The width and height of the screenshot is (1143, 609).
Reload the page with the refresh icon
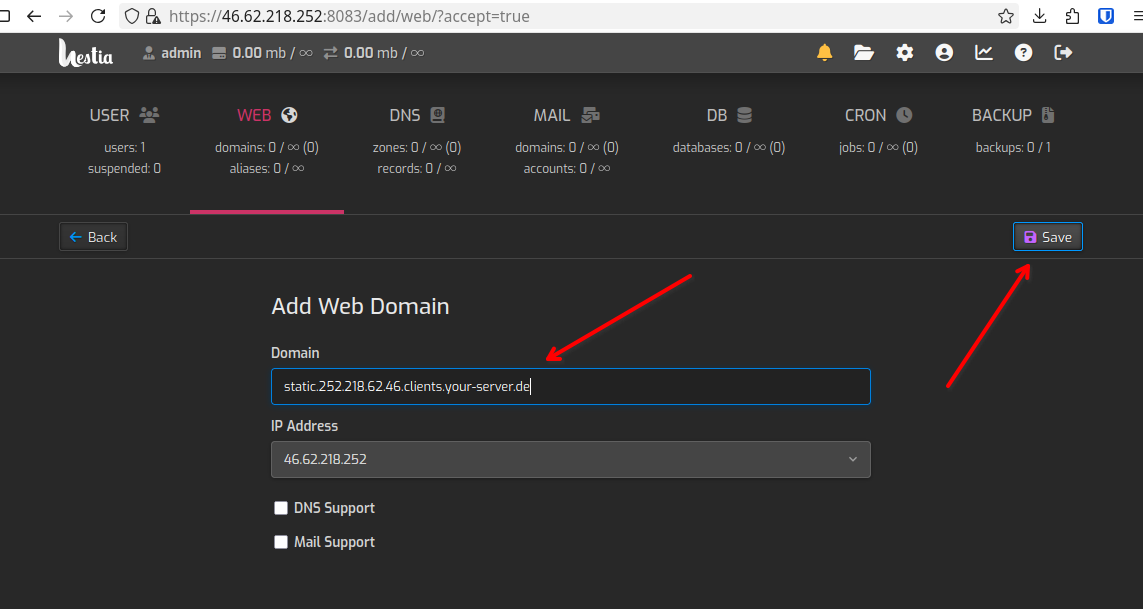(x=97, y=16)
